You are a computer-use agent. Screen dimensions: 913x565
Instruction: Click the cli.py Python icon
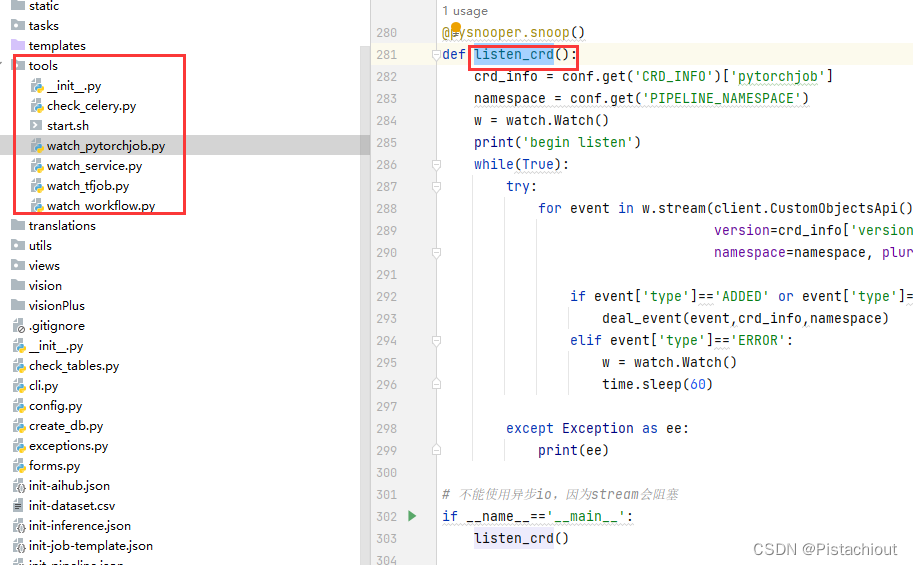pos(19,386)
